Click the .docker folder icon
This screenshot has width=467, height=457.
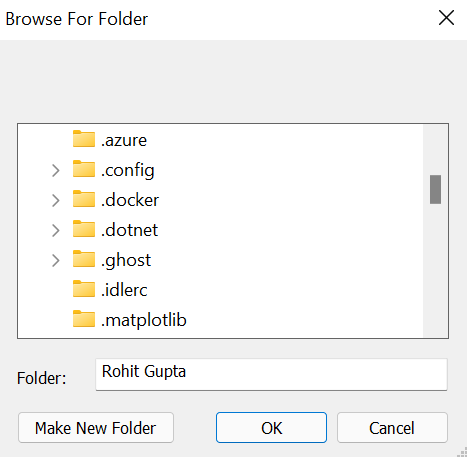84,199
